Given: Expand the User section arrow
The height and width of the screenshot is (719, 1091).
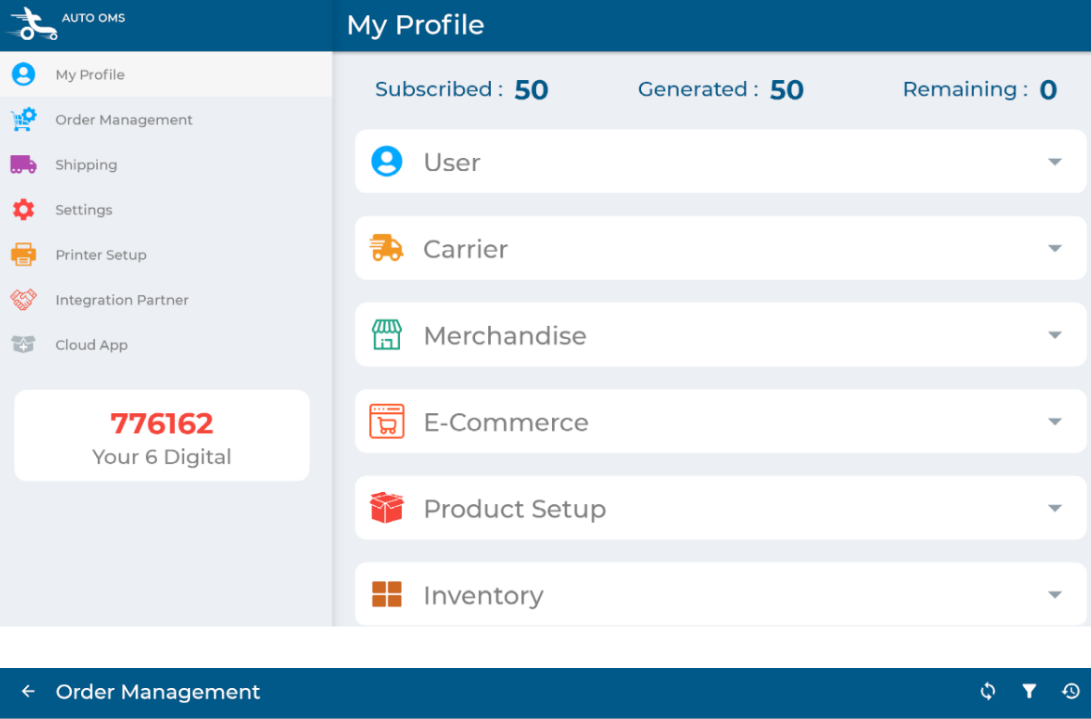Looking at the screenshot, I should coord(1055,161).
